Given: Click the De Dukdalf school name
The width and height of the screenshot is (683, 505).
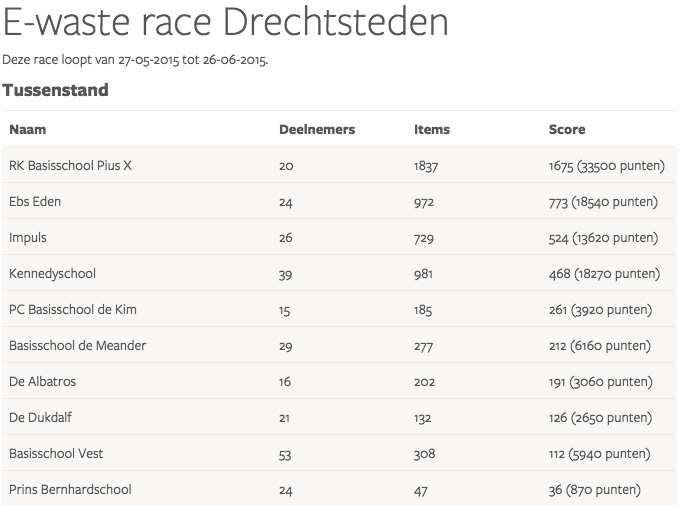Looking at the screenshot, I should pos(40,418).
